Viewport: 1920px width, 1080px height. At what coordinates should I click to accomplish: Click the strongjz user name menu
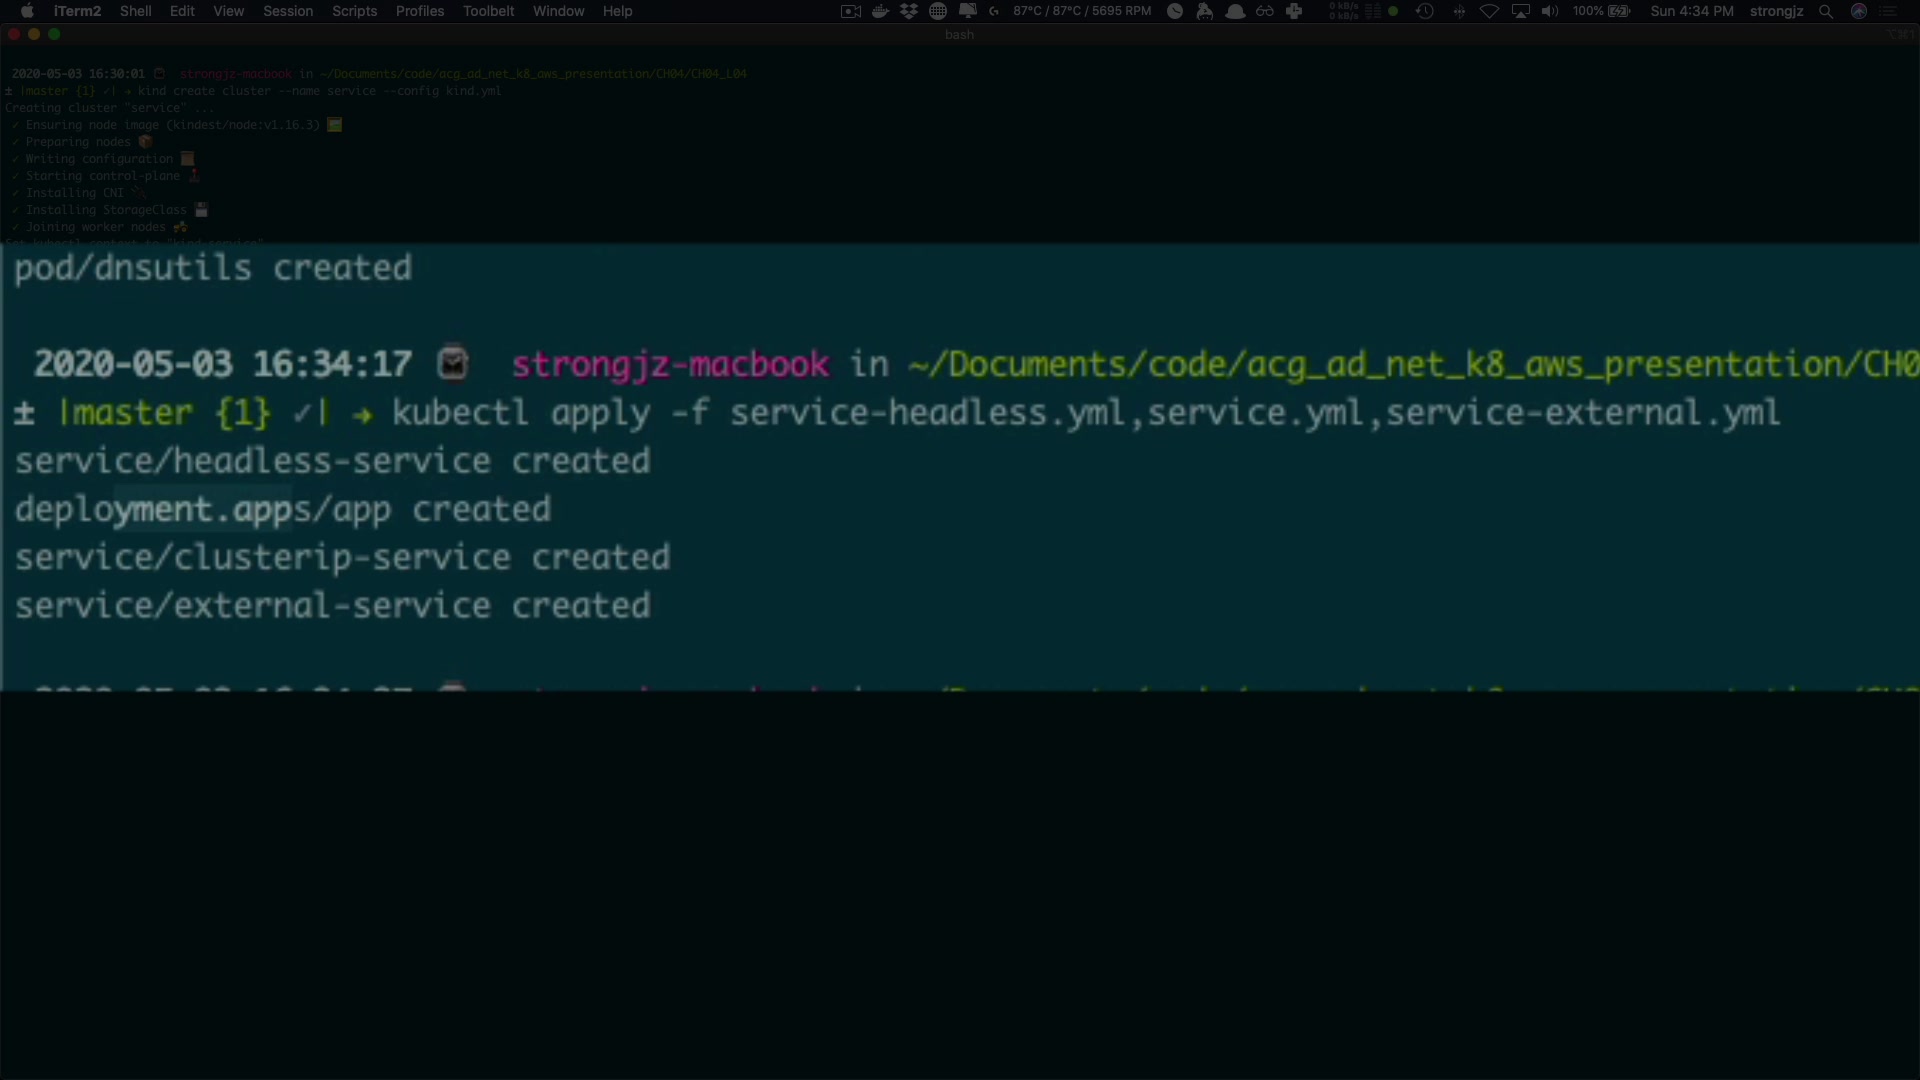point(1776,11)
